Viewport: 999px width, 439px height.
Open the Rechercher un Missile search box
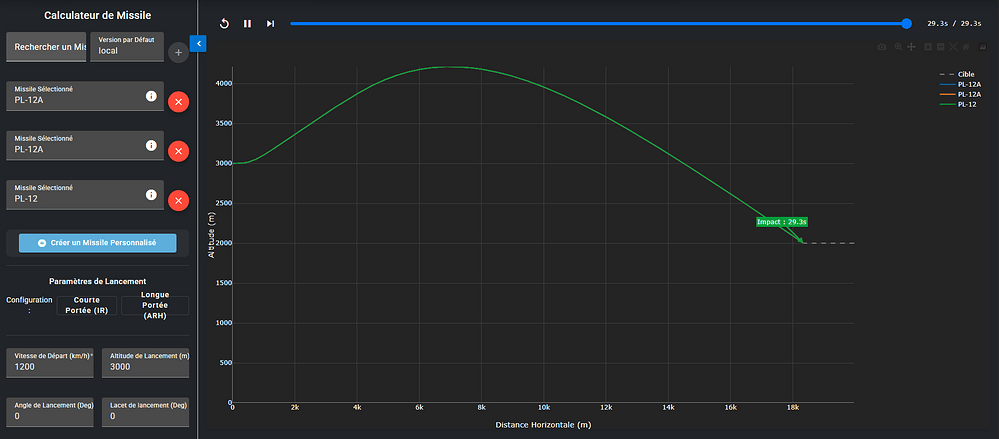pyautogui.click(x=46, y=47)
